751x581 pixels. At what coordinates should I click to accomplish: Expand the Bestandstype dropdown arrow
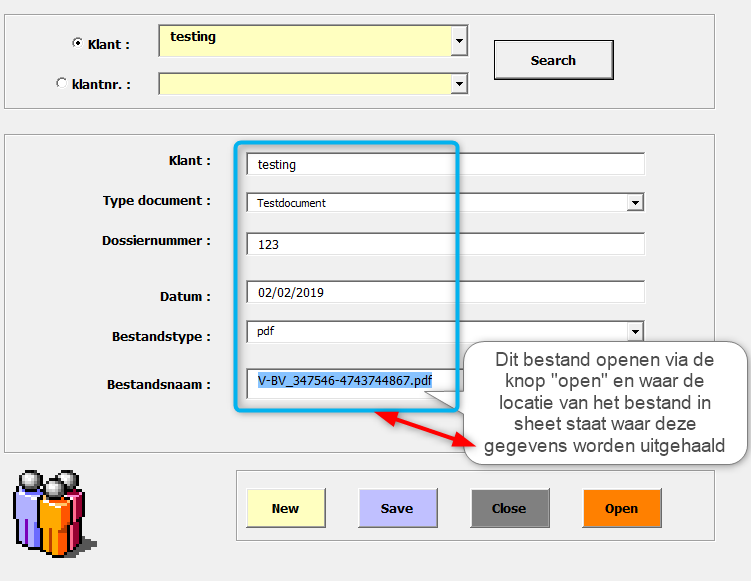coord(635,331)
